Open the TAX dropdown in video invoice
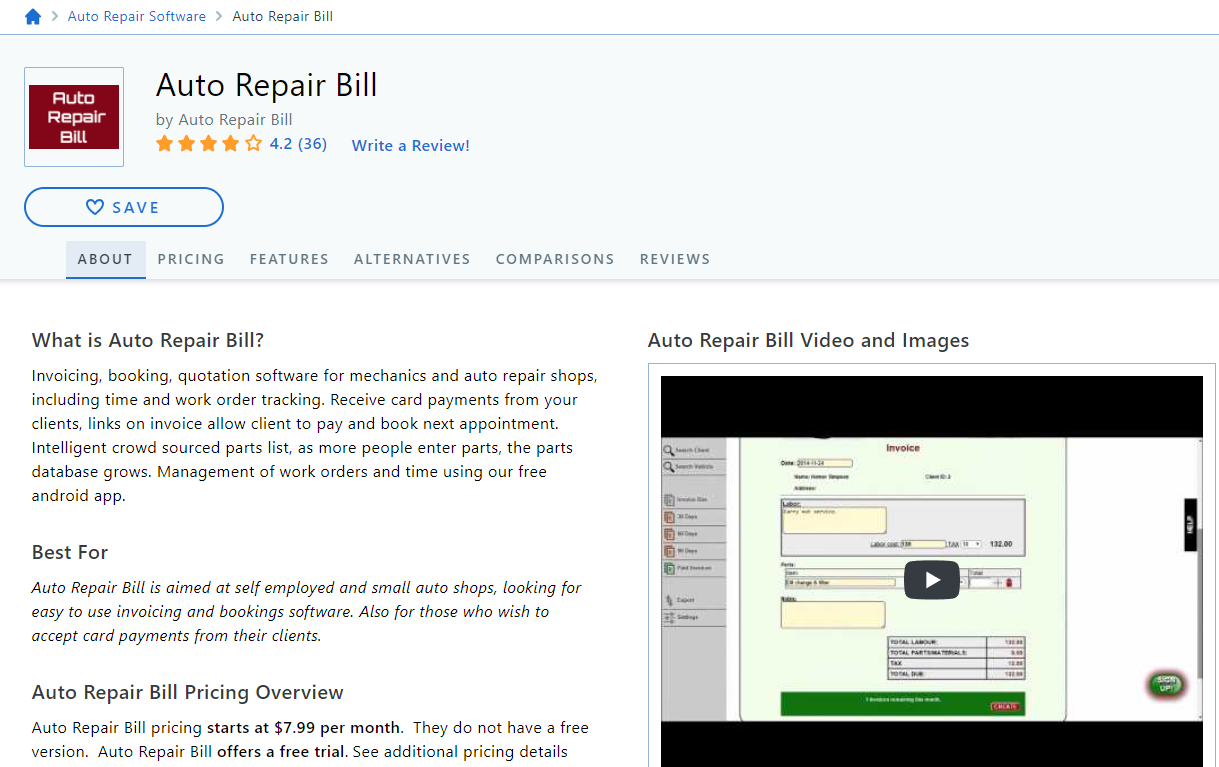The image size is (1219, 767). point(970,544)
